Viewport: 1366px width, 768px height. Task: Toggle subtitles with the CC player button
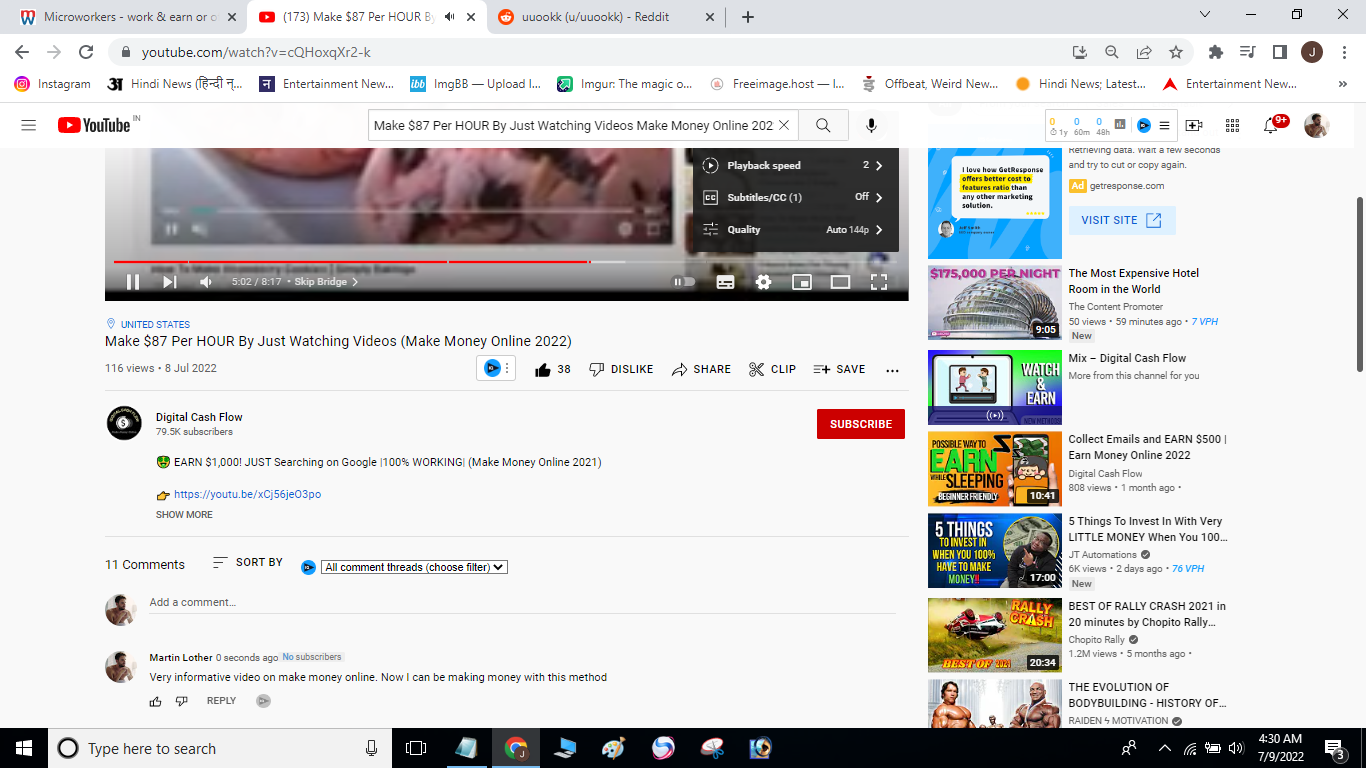click(x=725, y=282)
